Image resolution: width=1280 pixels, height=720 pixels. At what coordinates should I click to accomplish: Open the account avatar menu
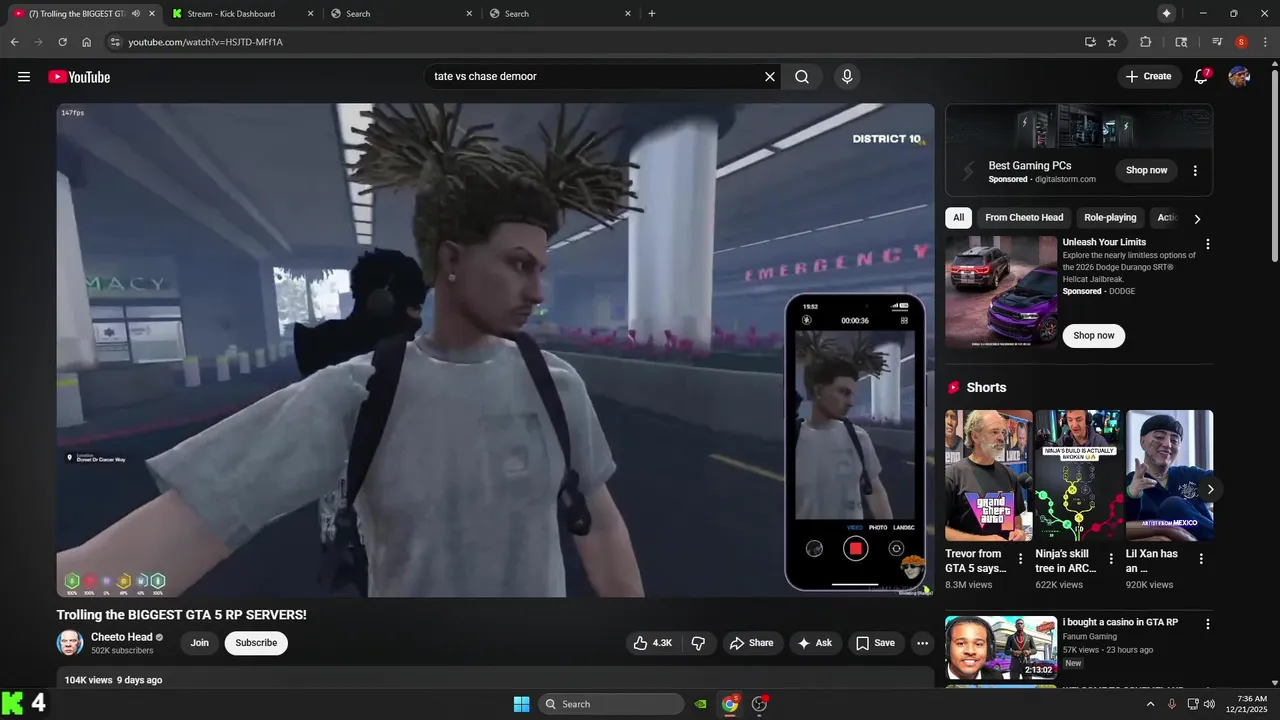click(1239, 77)
